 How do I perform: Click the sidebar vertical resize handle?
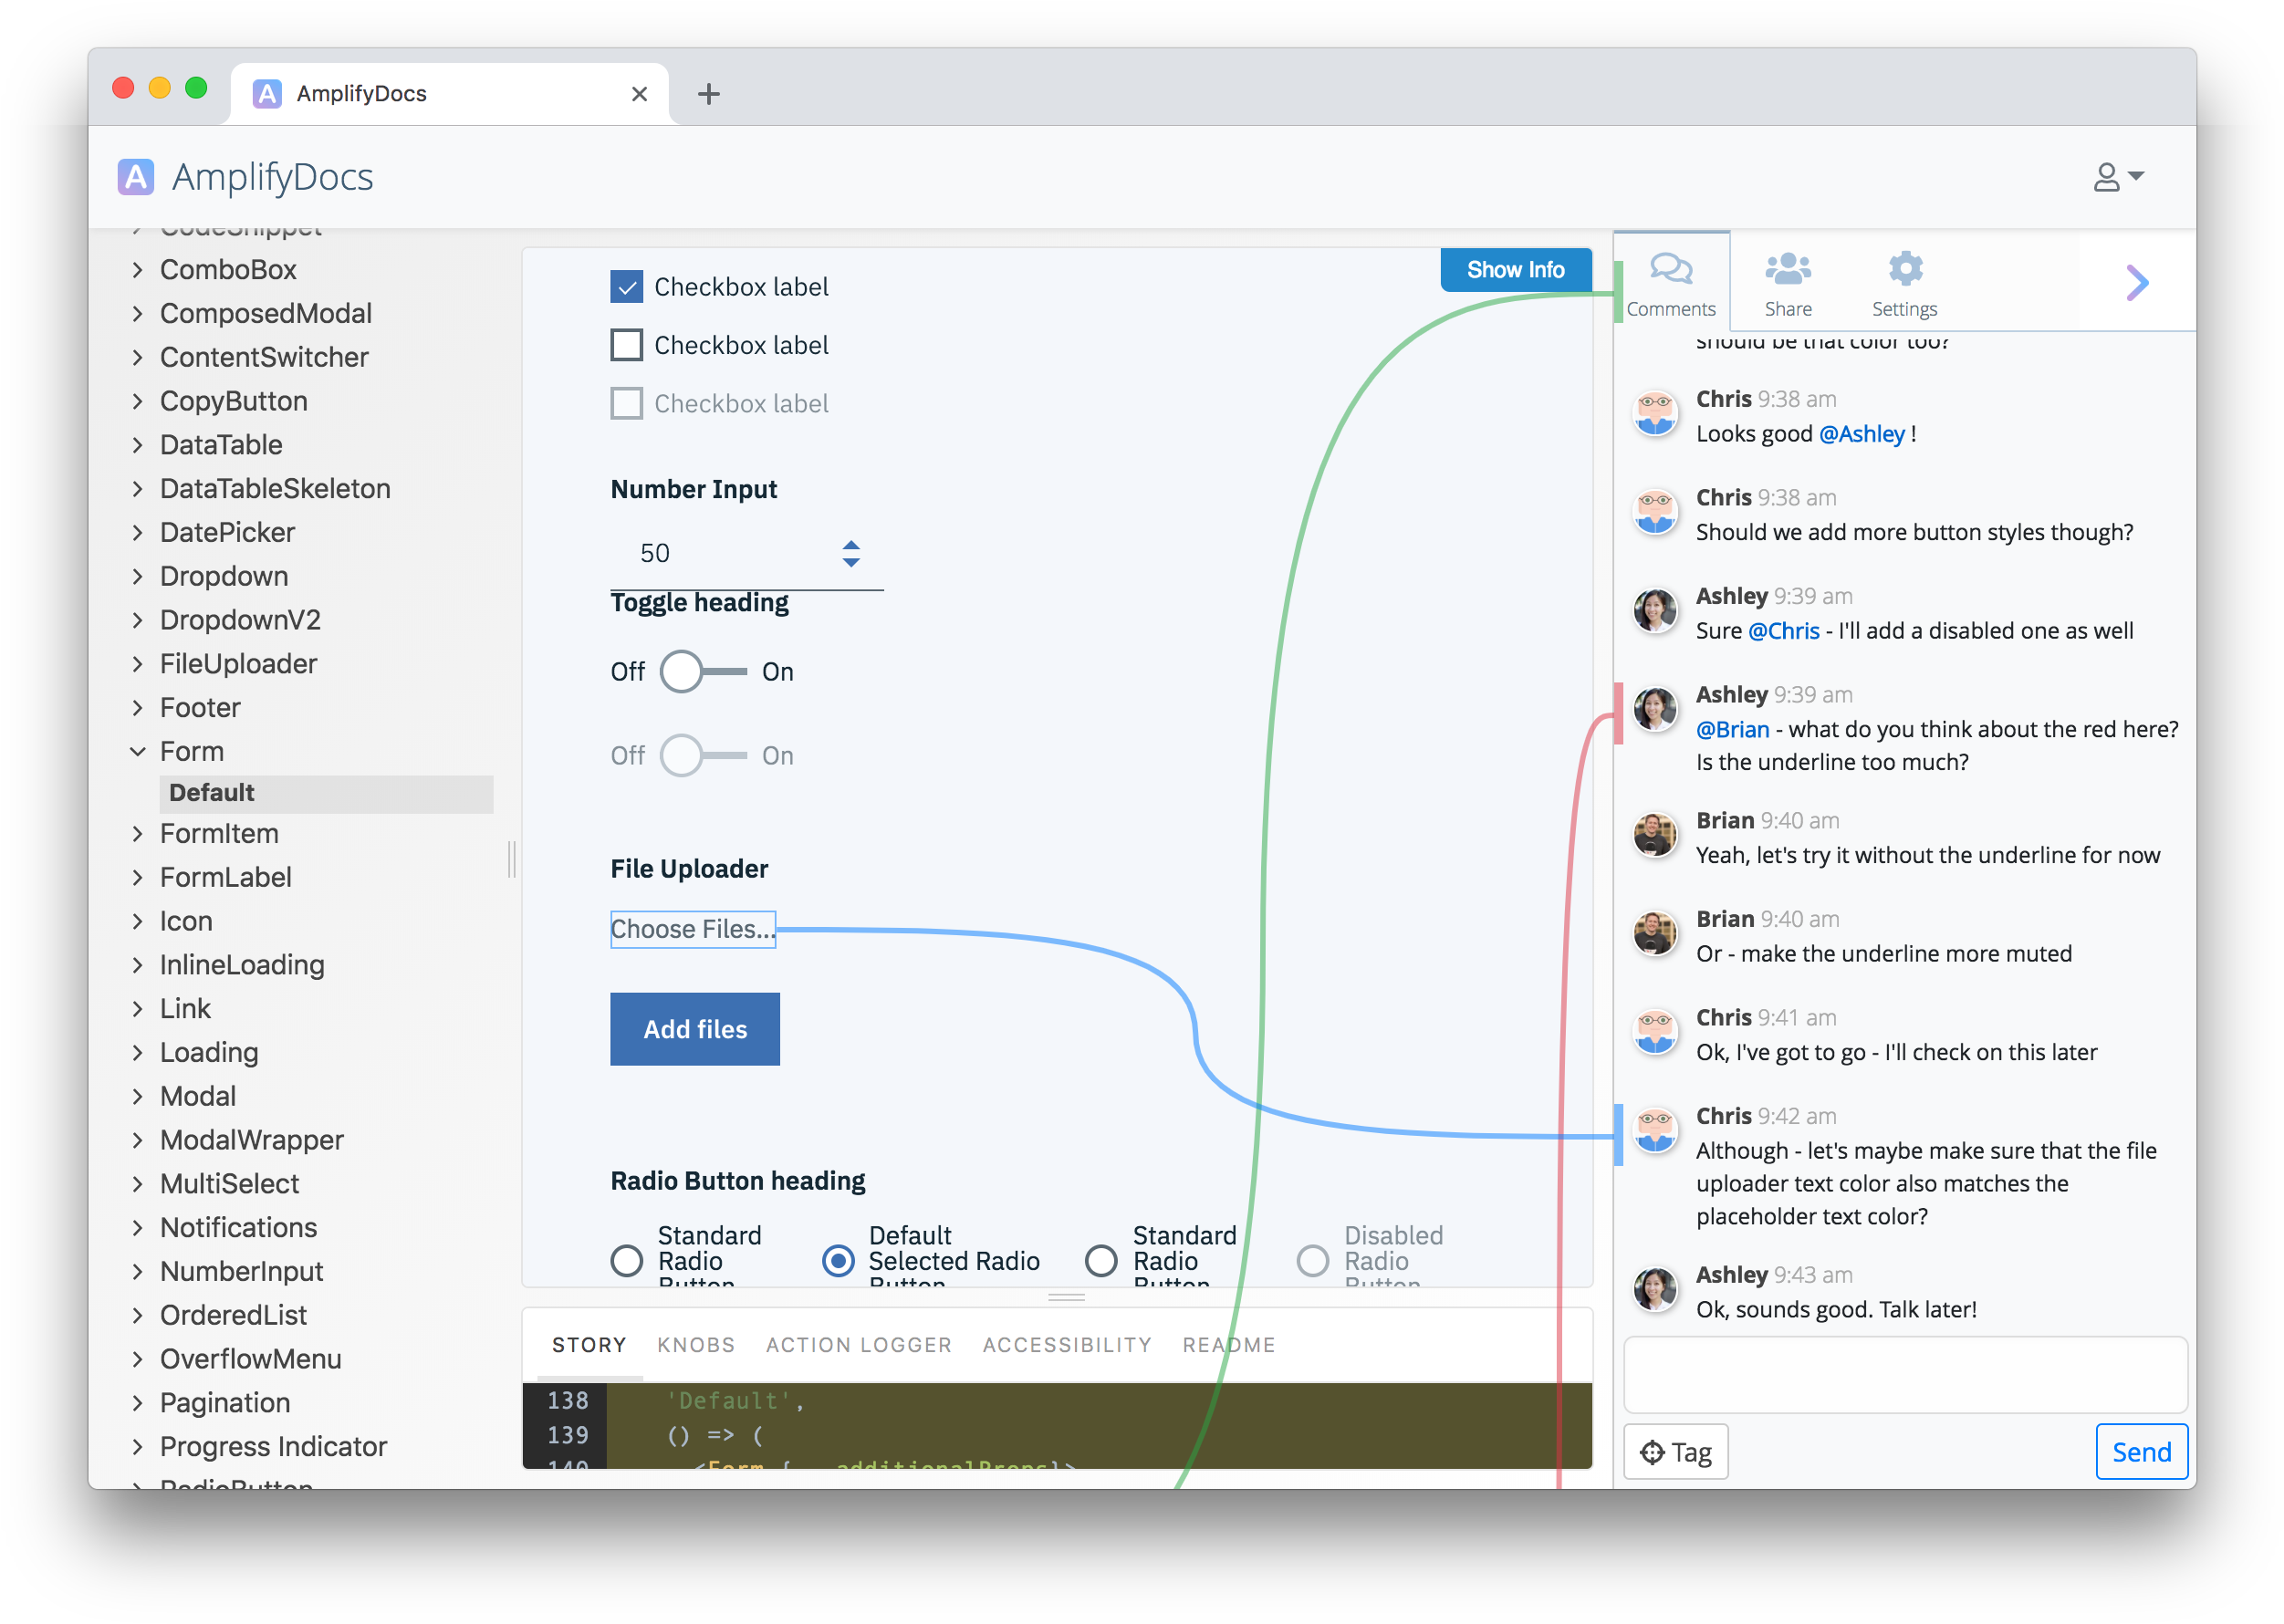pyautogui.click(x=512, y=859)
